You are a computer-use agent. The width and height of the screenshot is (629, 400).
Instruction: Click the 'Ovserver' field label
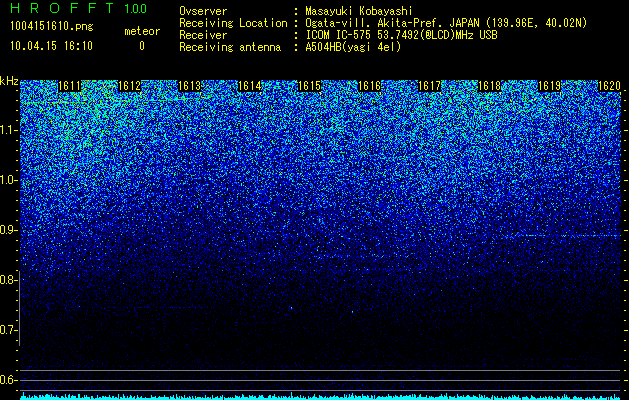(203, 11)
